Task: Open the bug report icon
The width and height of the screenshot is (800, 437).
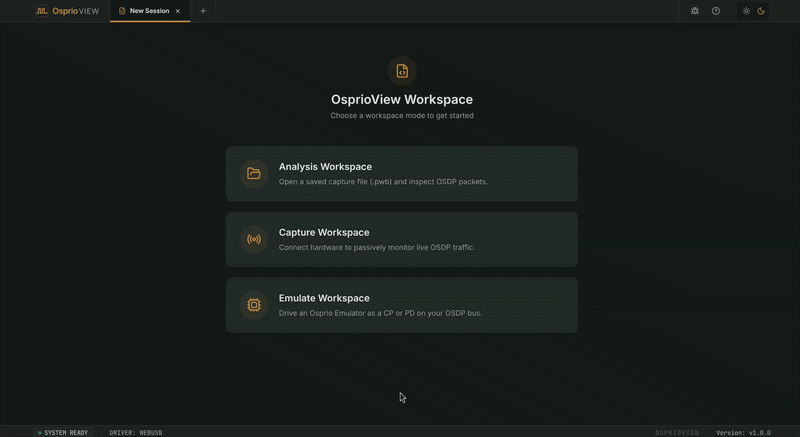Action: pos(694,11)
